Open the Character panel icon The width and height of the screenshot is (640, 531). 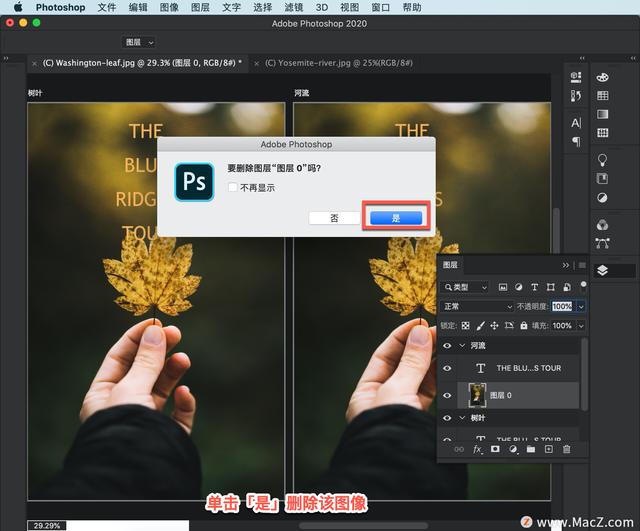[576, 122]
